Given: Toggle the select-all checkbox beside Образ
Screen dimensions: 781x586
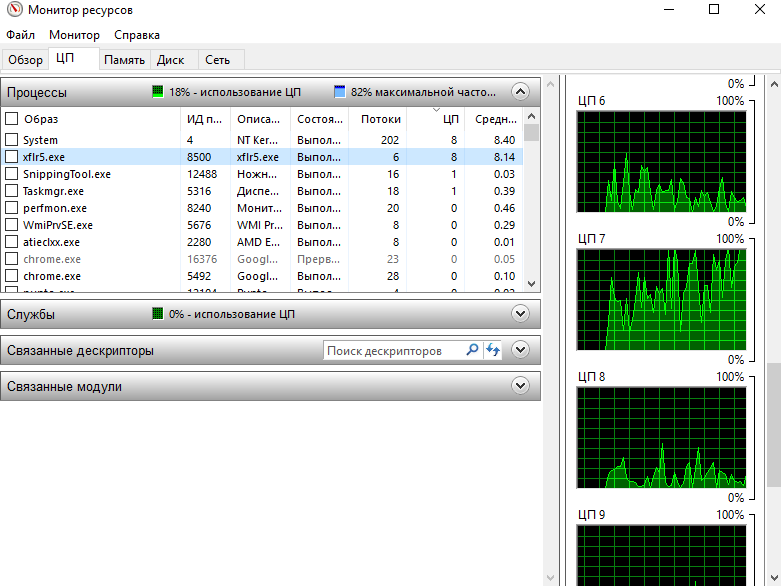Looking at the screenshot, I should click(11, 119).
